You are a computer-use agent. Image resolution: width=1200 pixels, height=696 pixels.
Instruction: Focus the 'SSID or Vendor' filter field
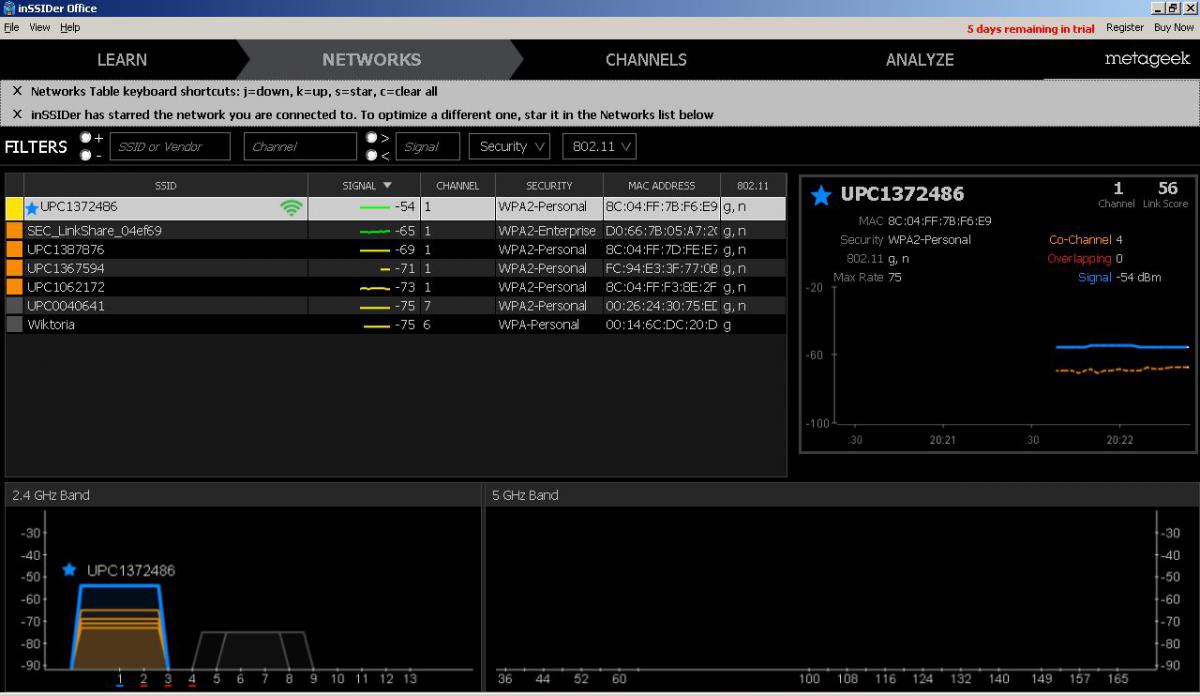pyautogui.click(x=170, y=146)
